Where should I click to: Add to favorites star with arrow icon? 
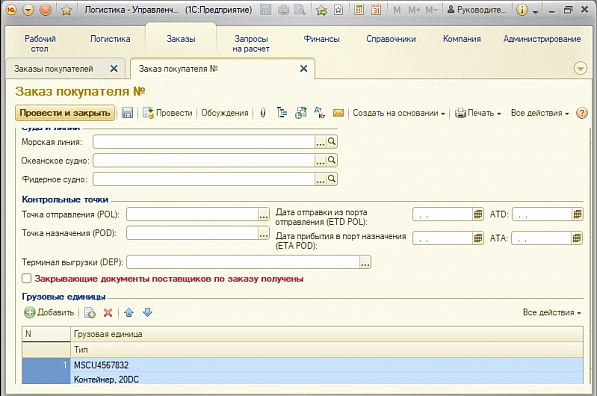(x=321, y=10)
